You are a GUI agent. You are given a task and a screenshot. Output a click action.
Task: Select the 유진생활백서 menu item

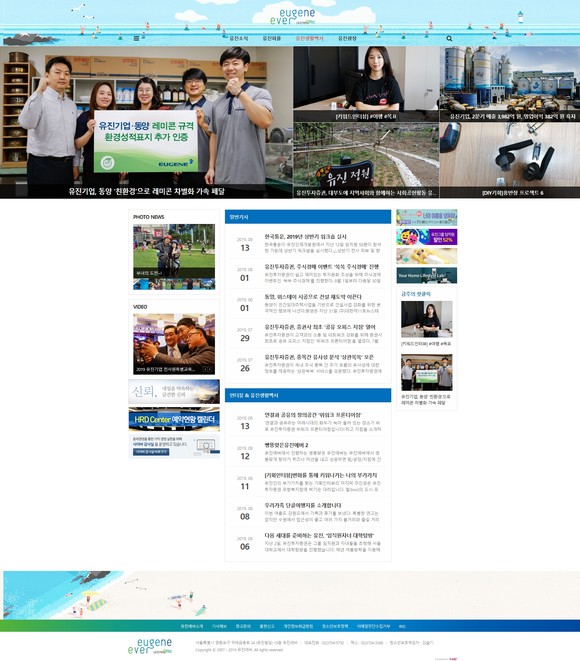pos(309,38)
